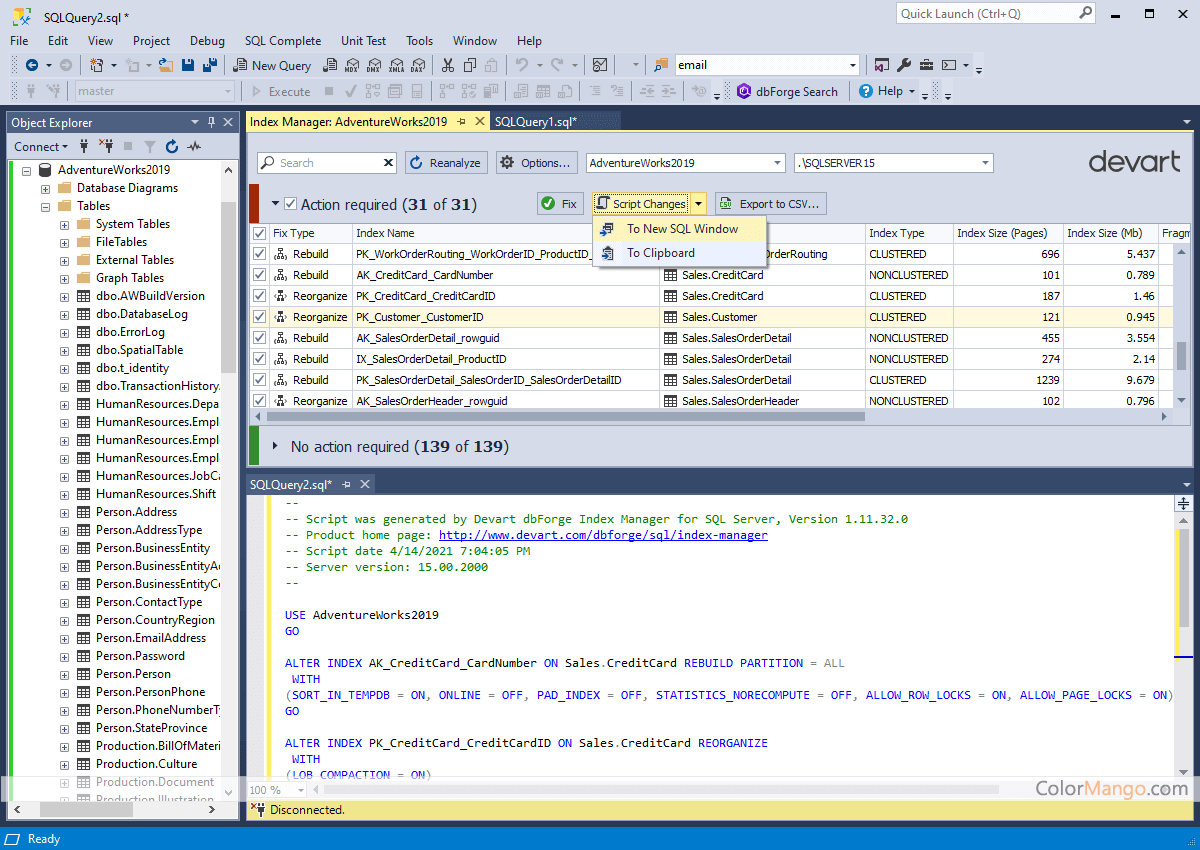
Task: Open the SQL Complete menu
Action: coord(283,41)
